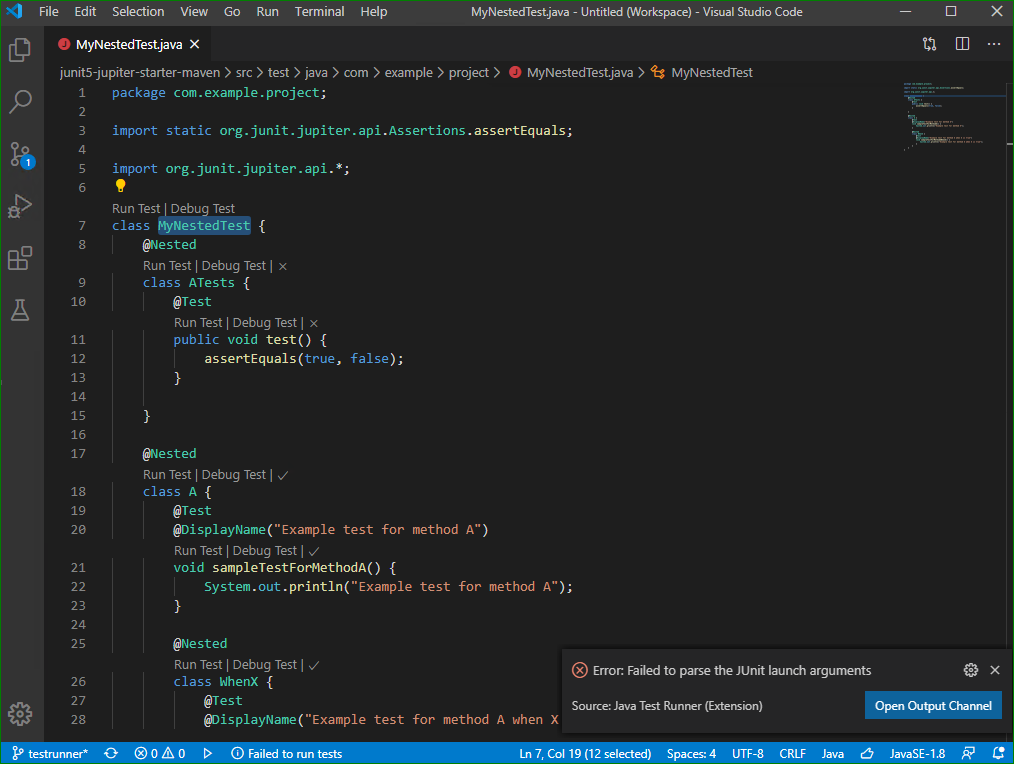
Task: Click Run Test above class MyNestedTest
Action: [x=136, y=209]
